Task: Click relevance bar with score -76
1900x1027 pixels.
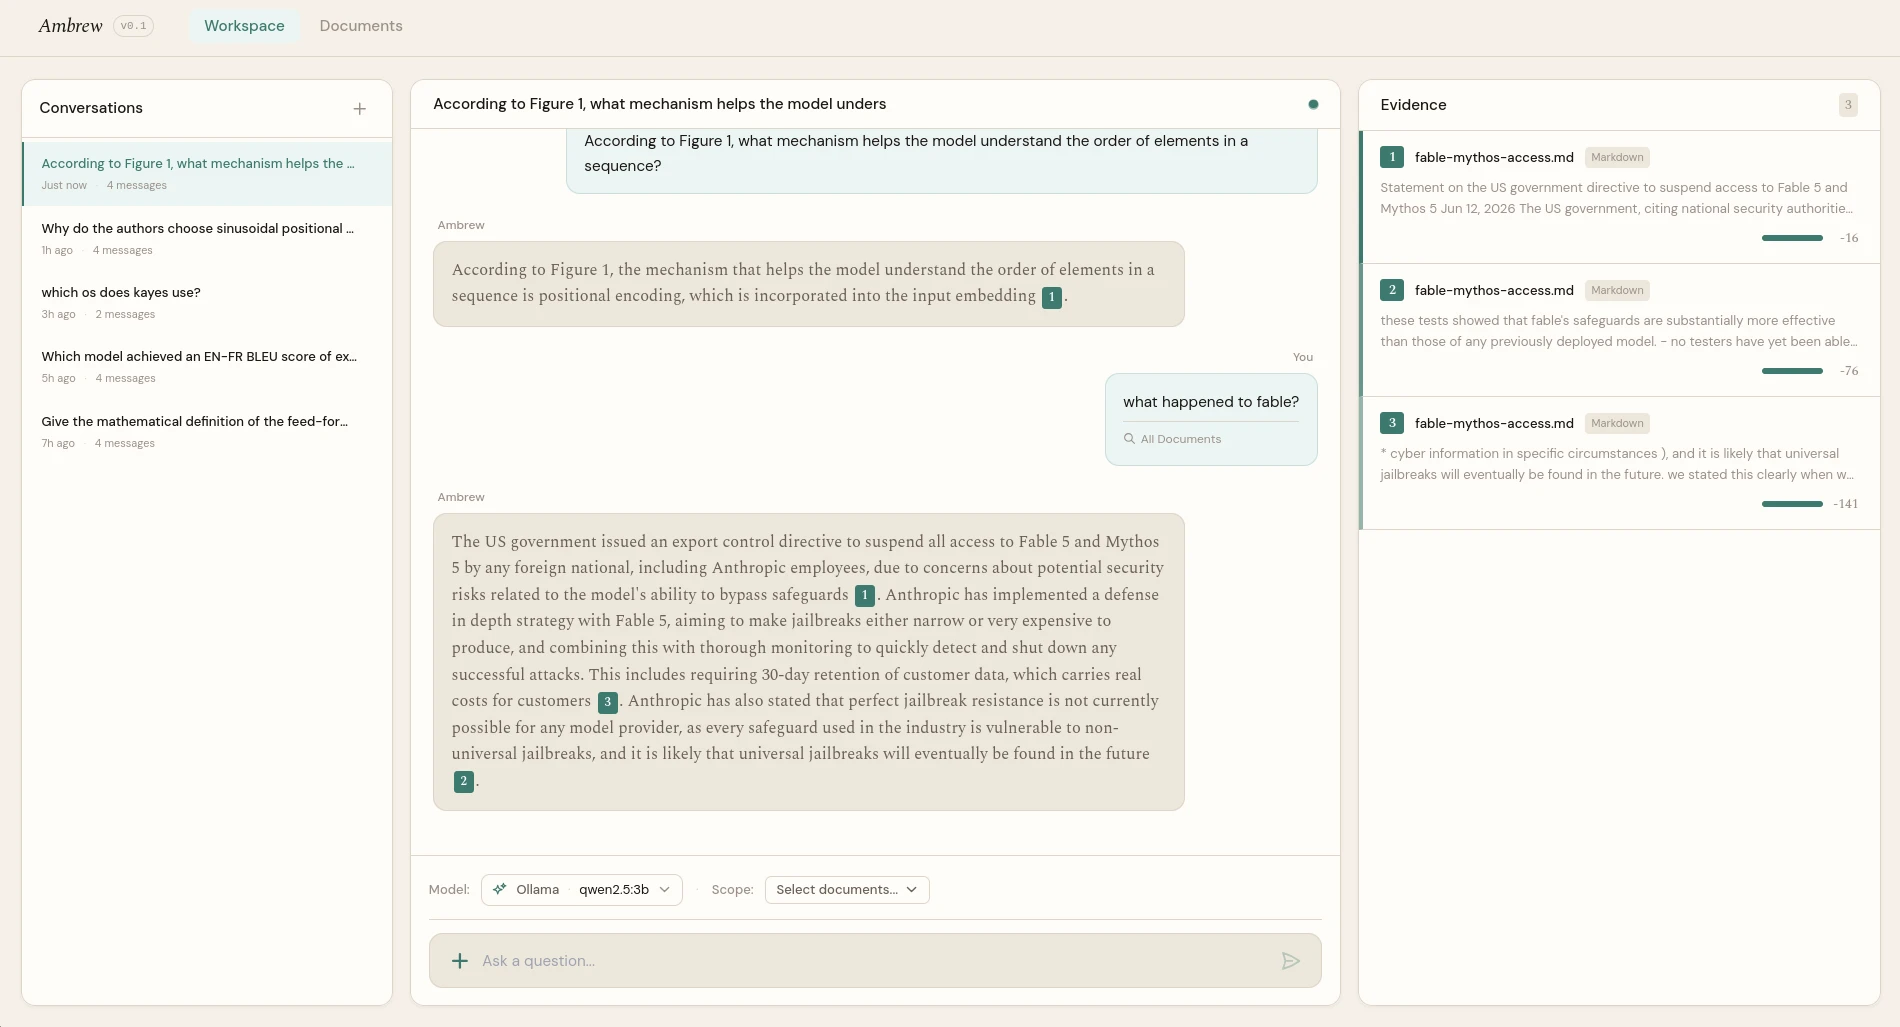Action: coord(1792,371)
